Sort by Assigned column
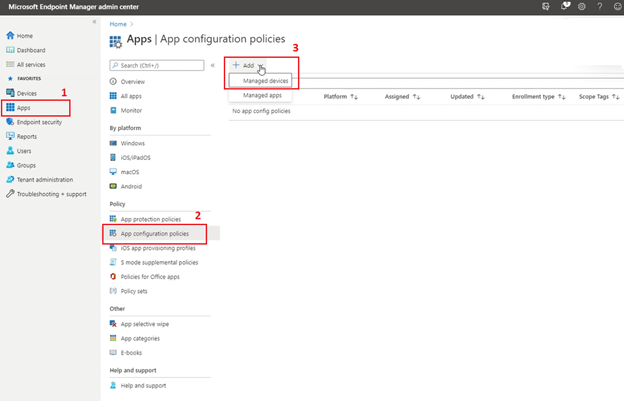 coord(402,97)
